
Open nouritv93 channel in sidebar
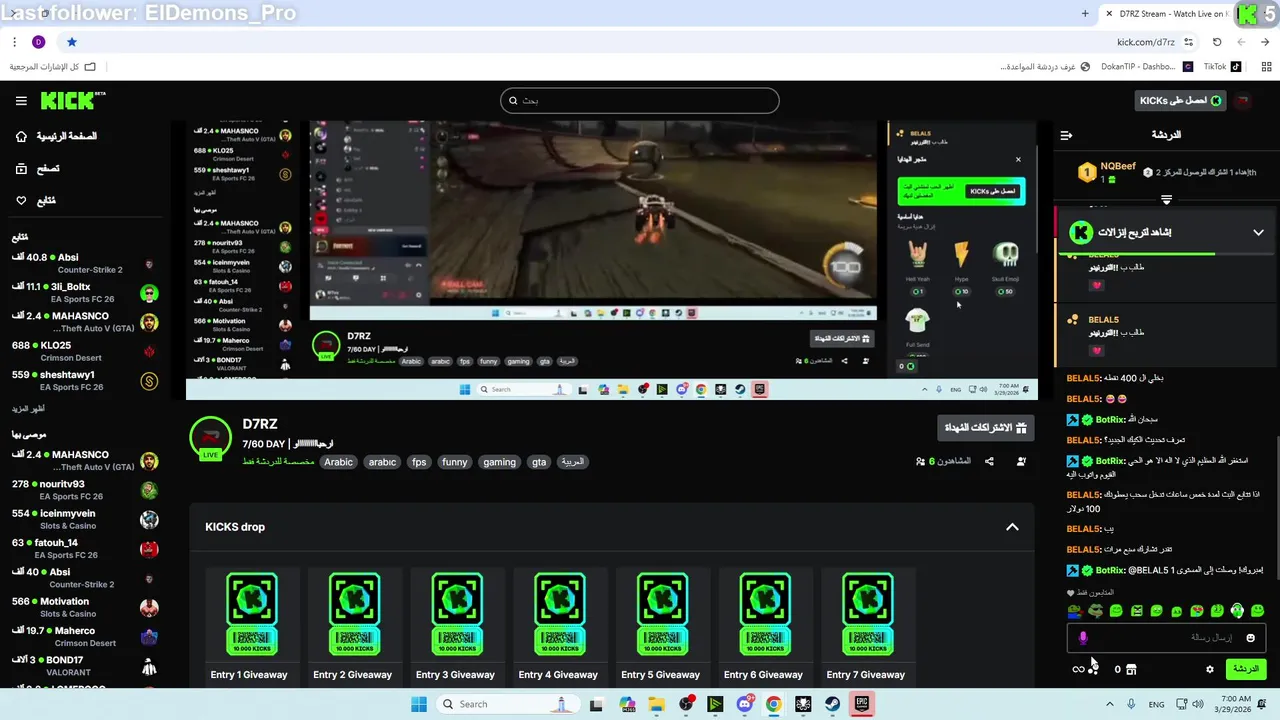(85, 490)
